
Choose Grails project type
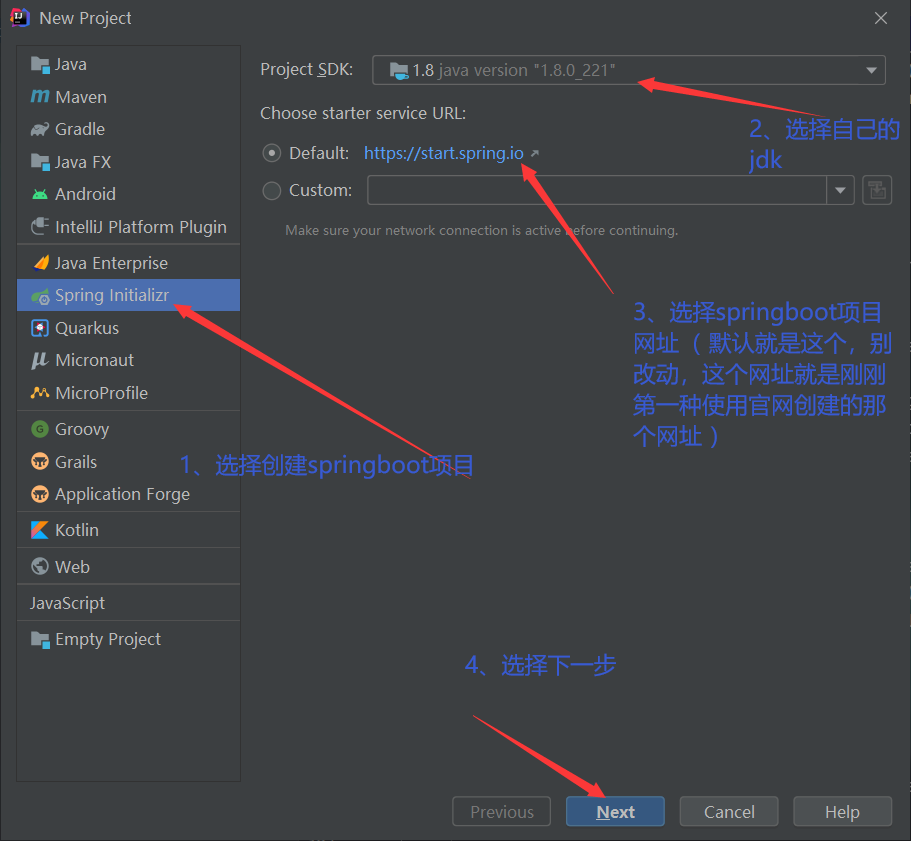click(x=128, y=462)
